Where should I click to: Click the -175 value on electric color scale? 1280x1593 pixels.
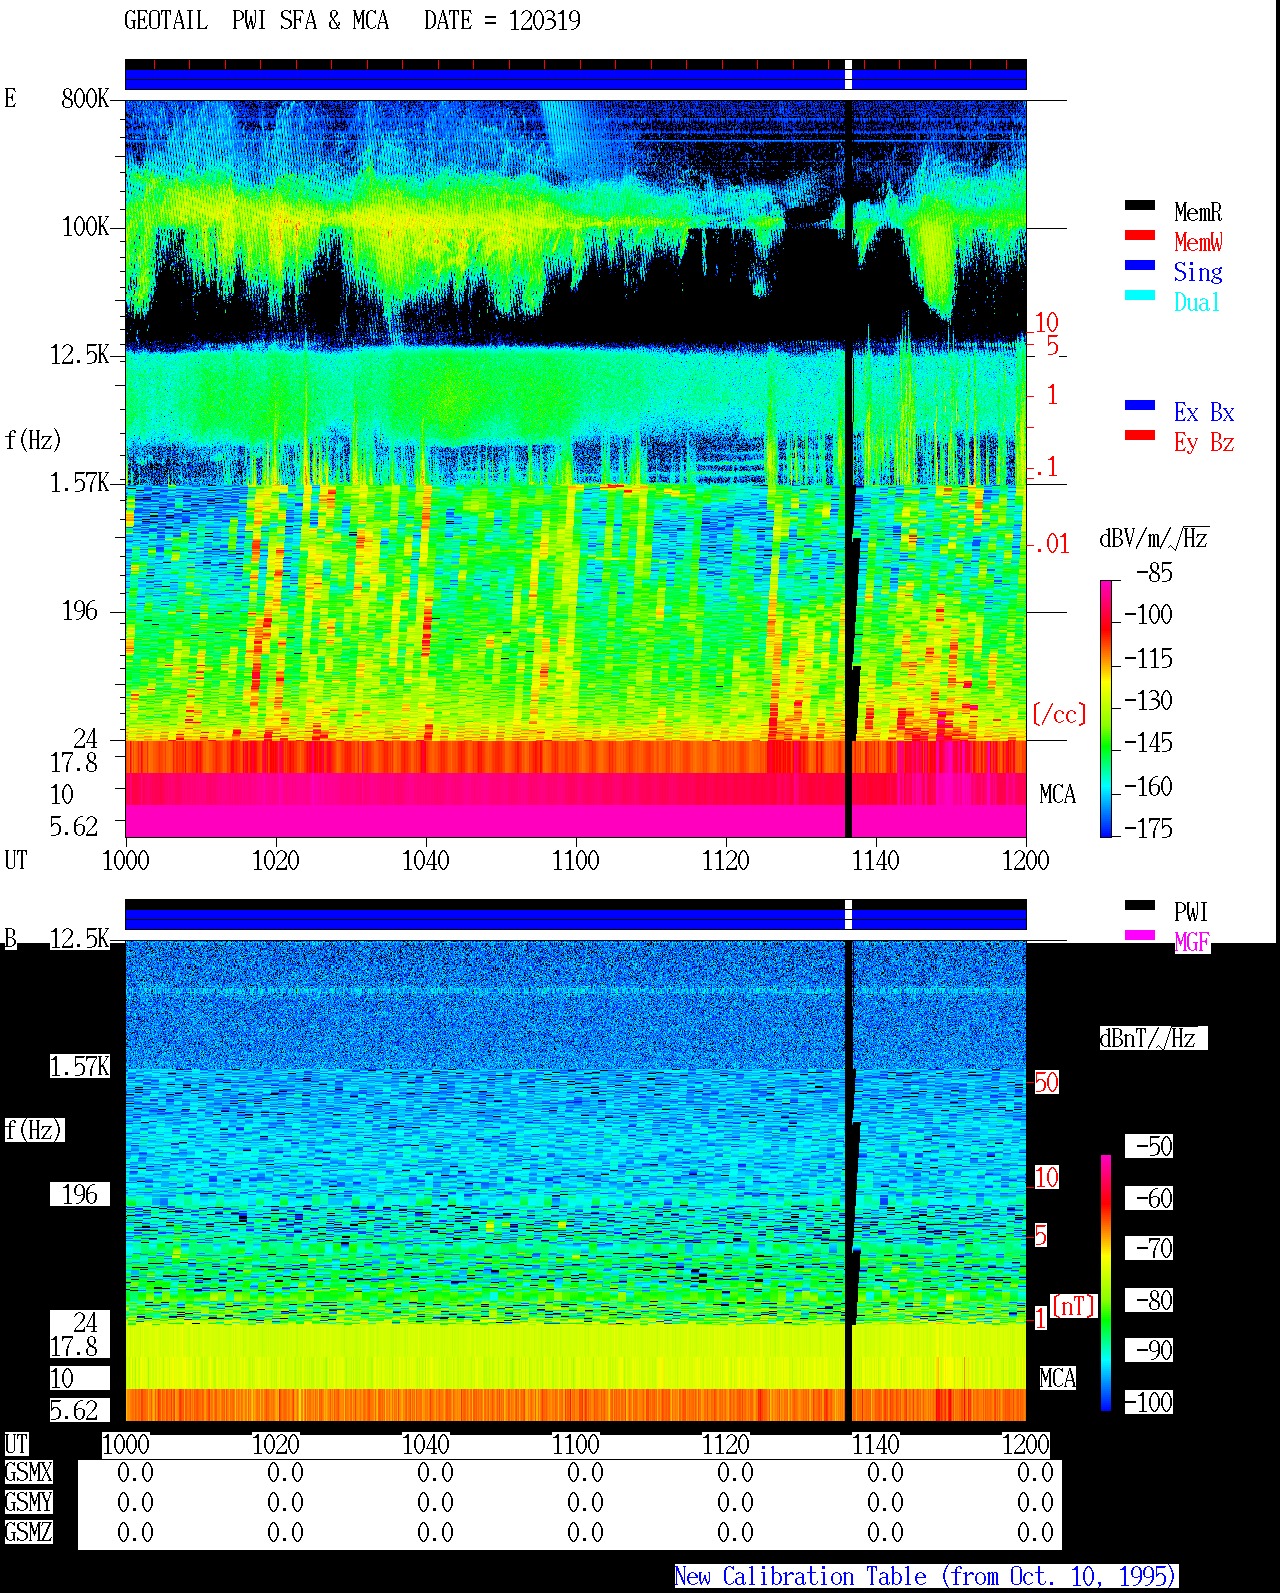click(x=1148, y=828)
